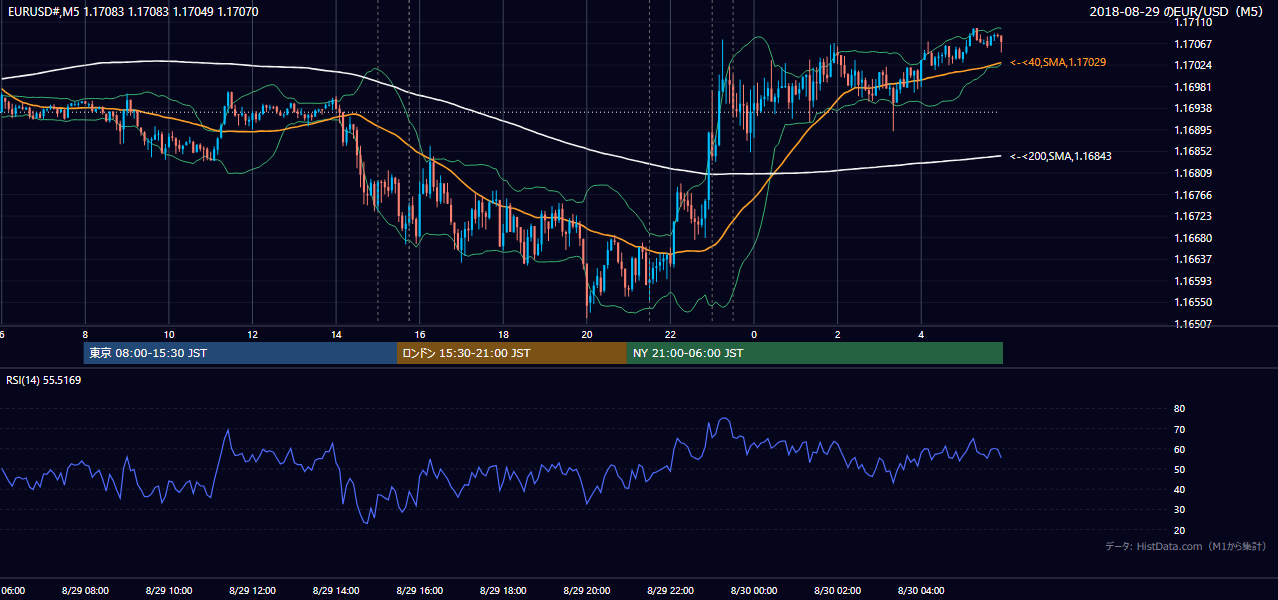Click price axis value 1.16593
The width and height of the screenshot is (1278, 600).
pyautogui.click(x=1194, y=281)
